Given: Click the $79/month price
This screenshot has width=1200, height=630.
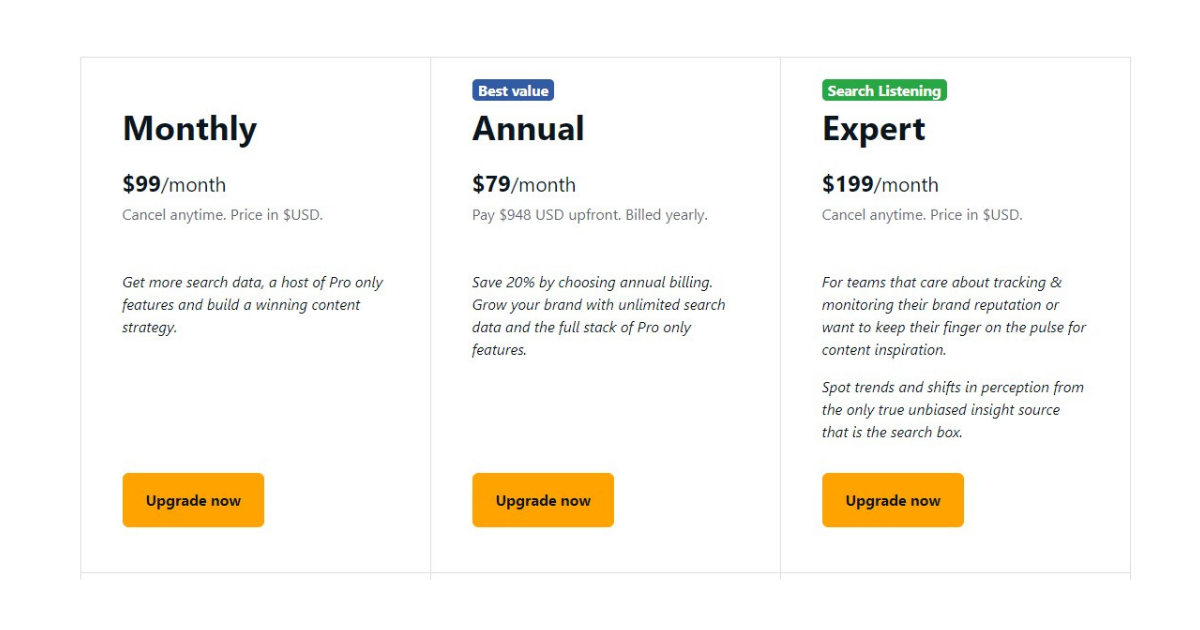Looking at the screenshot, I should click(x=524, y=184).
